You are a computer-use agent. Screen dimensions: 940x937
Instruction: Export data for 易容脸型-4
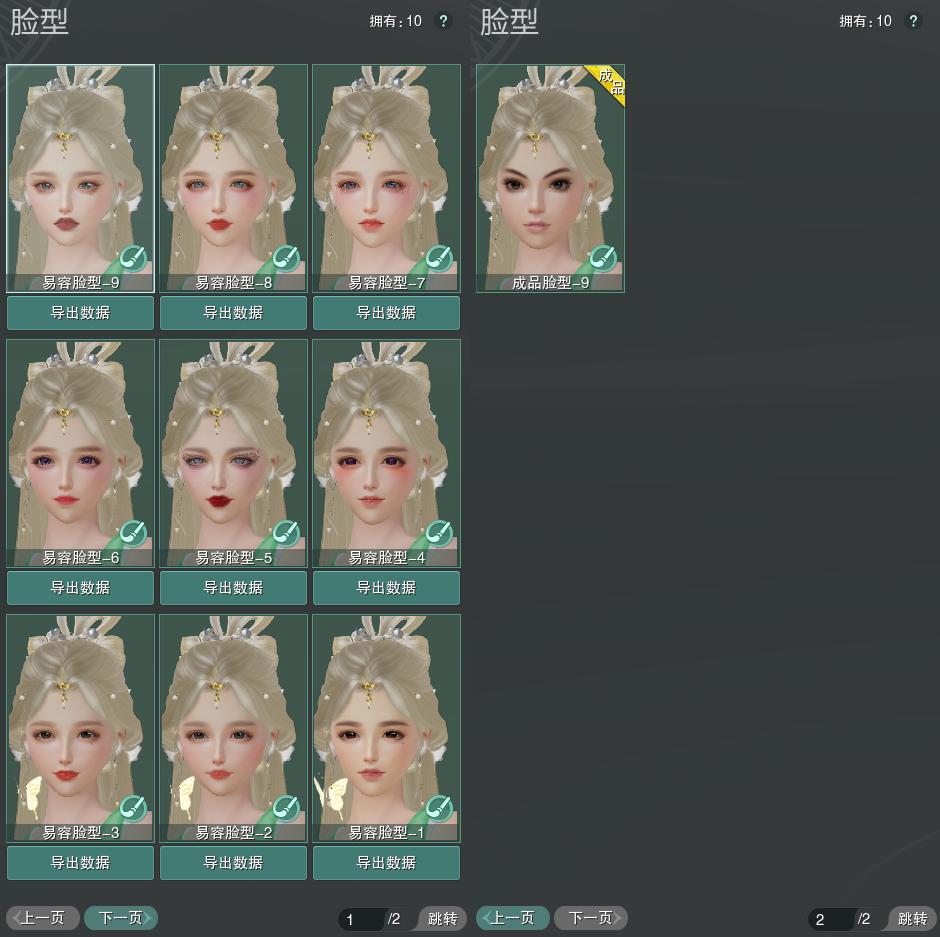pyautogui.click(x=387, y=587)
